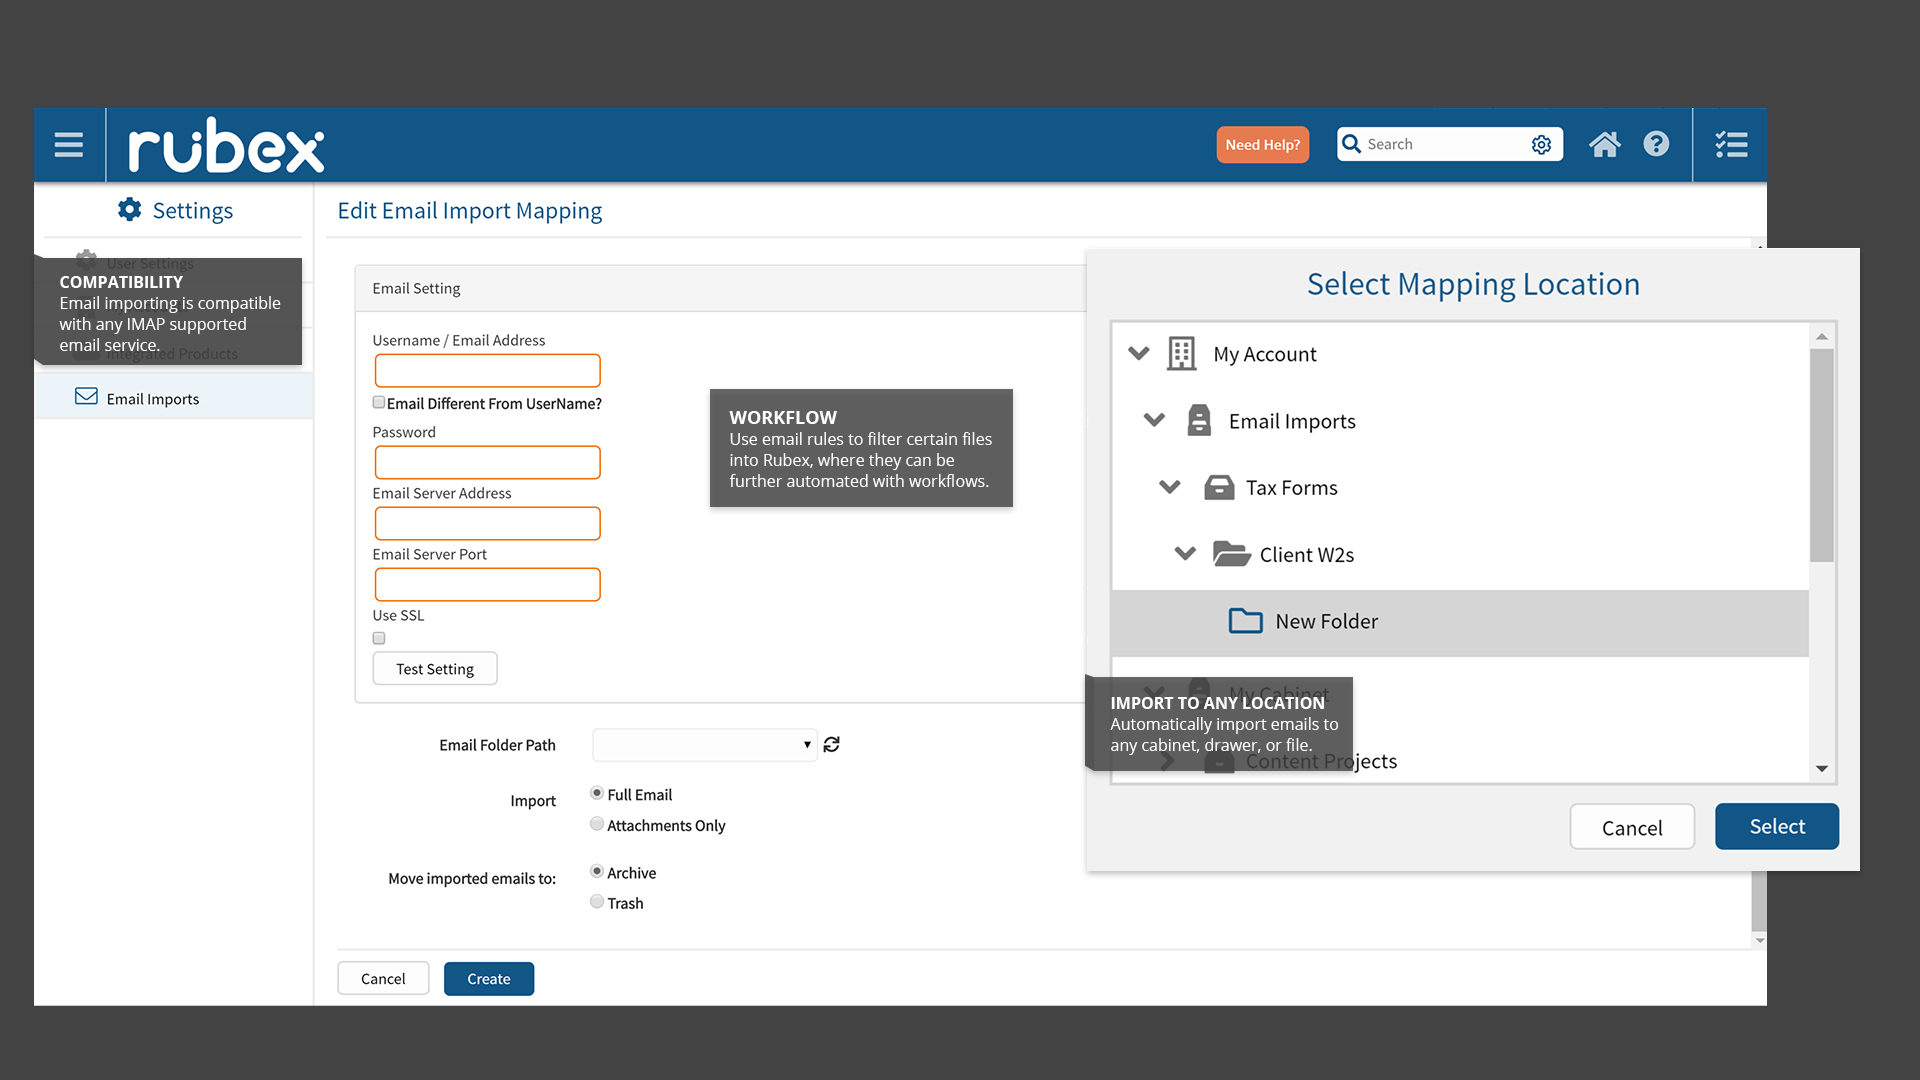Viewport: 1920px width, 1080px height.
Task: Collapse the Email Imports cabinet node
Action: pos(1154,420)
